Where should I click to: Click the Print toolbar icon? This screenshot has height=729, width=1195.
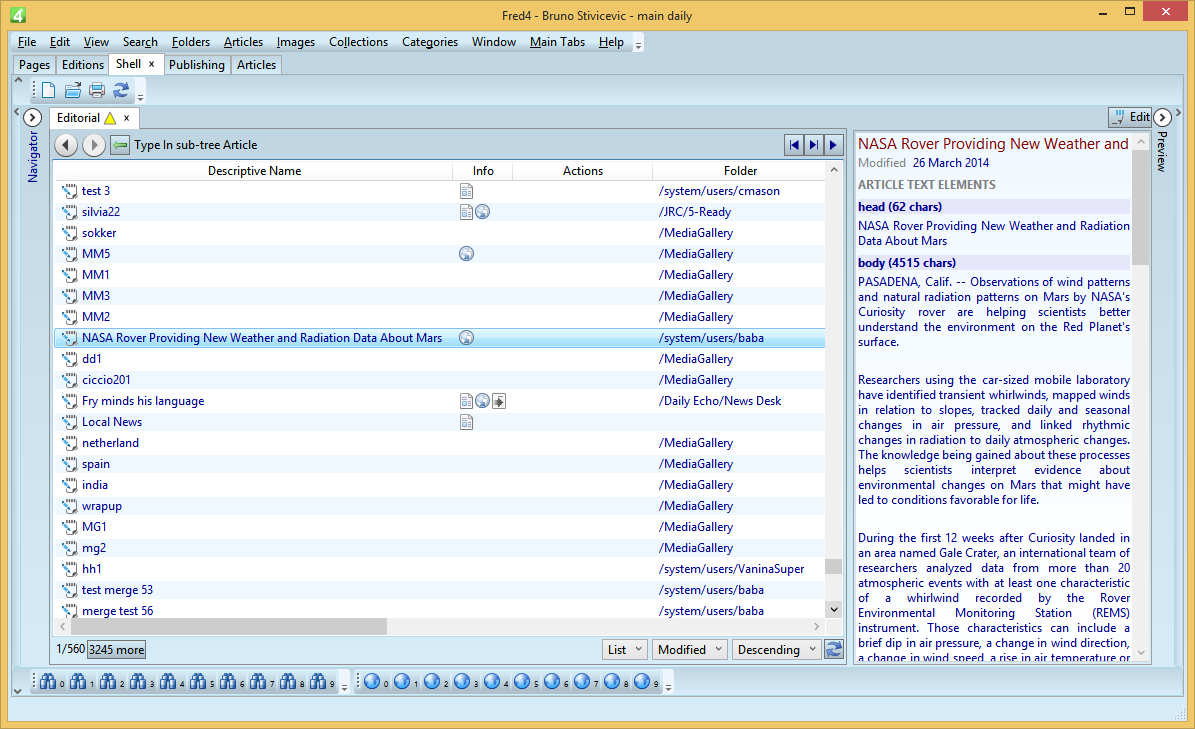coord(97,91)
